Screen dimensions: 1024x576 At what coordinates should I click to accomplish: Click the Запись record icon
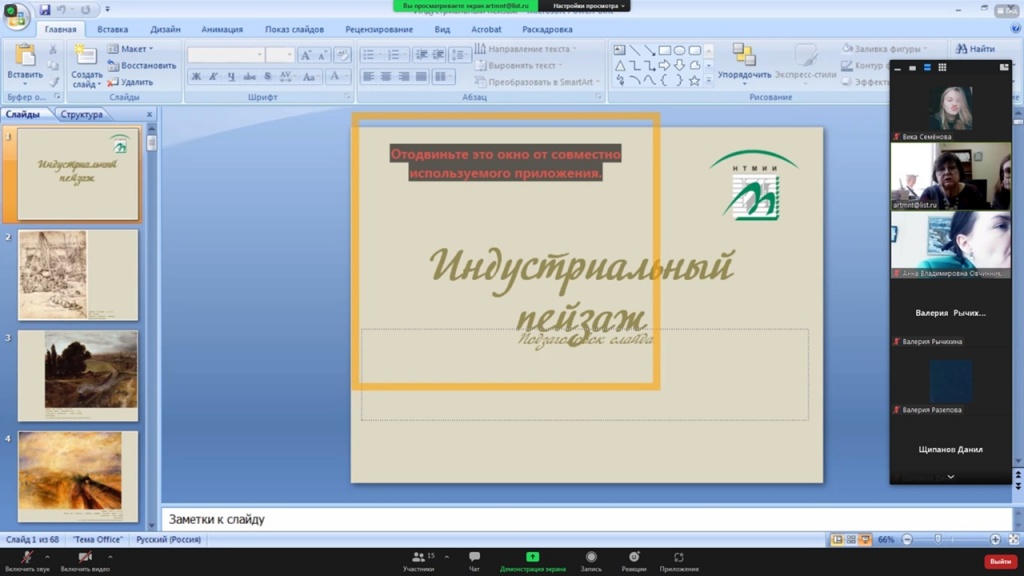[591, 557]
